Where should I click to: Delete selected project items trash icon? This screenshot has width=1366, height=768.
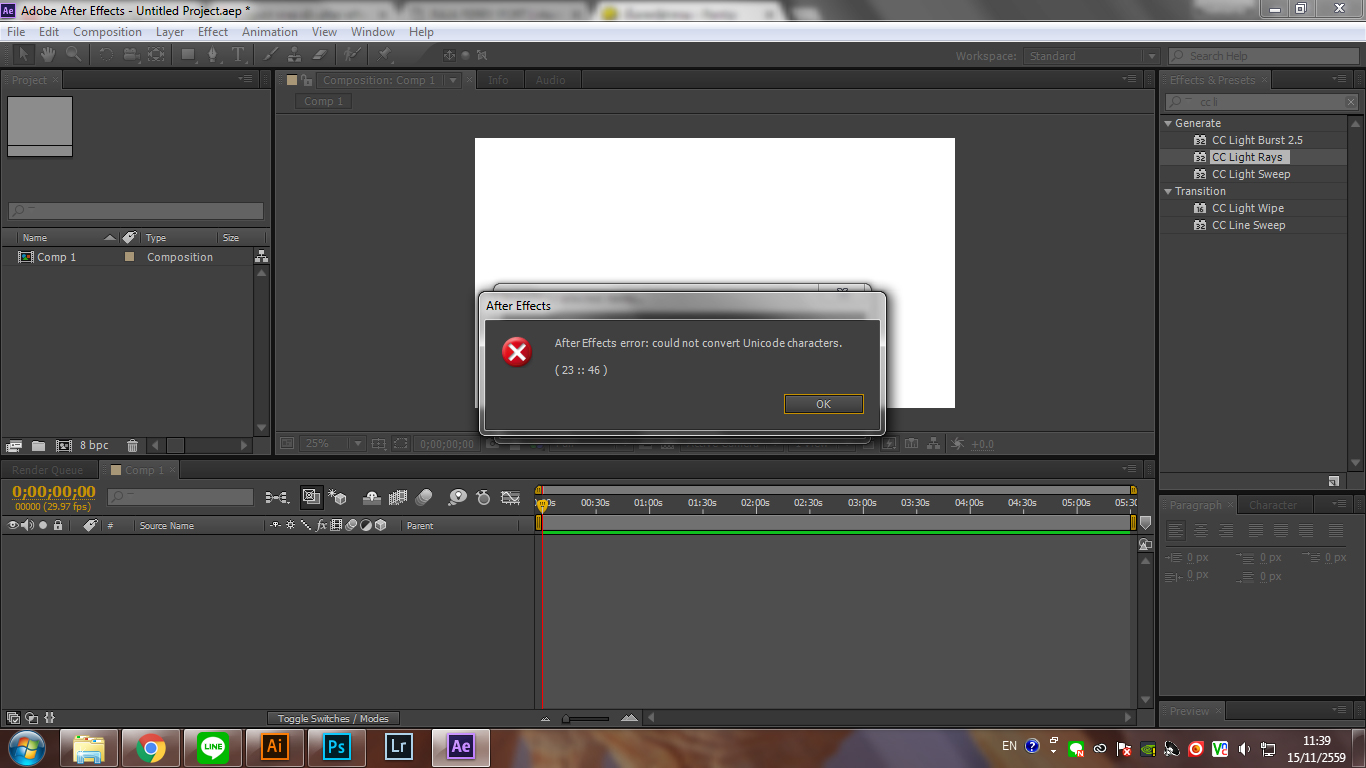(132, 445)
